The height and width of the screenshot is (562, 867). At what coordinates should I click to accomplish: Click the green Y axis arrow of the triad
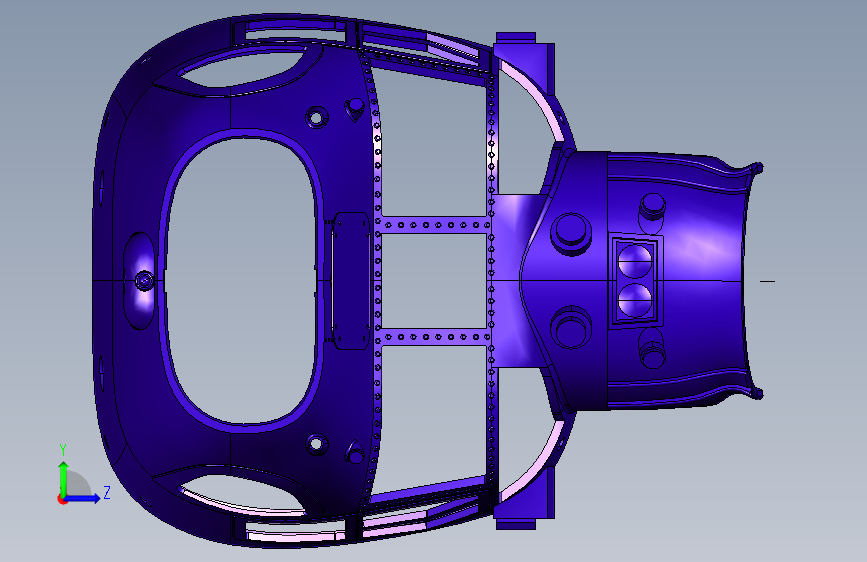point(63,479)
